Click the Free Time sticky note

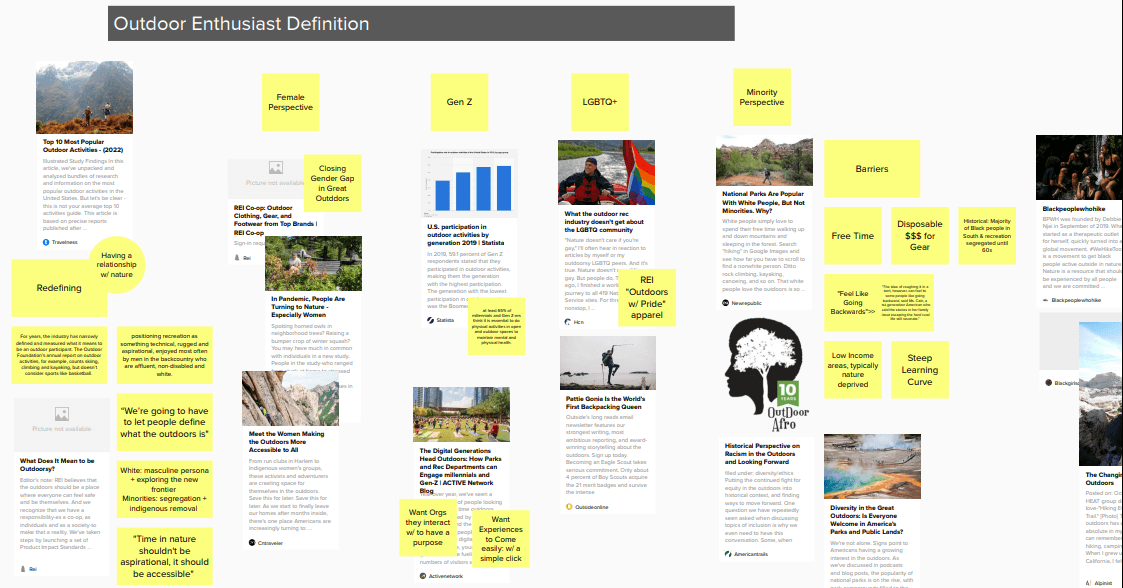[x=852, y=236]
